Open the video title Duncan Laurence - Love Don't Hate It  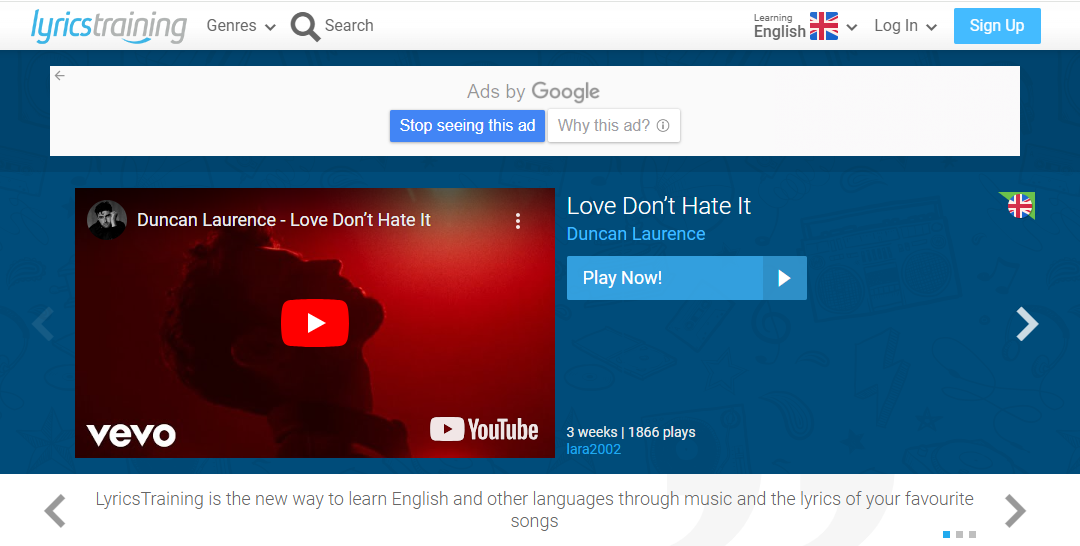(x=284, y=220)
